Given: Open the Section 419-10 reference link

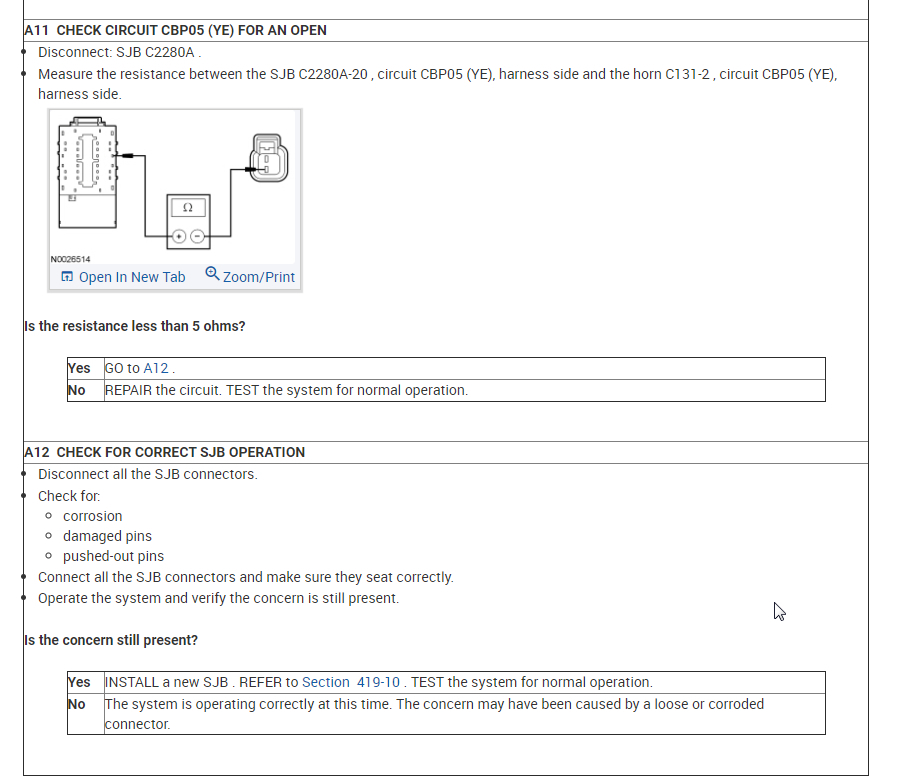Looking at the screenshot, I should tap(351, 682).
